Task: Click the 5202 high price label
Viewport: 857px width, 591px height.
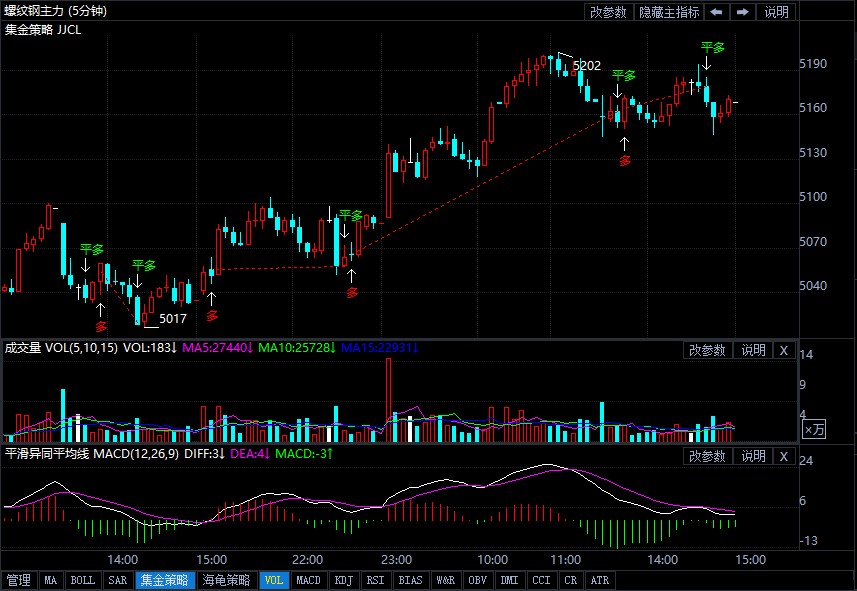Action: (586, 66)
